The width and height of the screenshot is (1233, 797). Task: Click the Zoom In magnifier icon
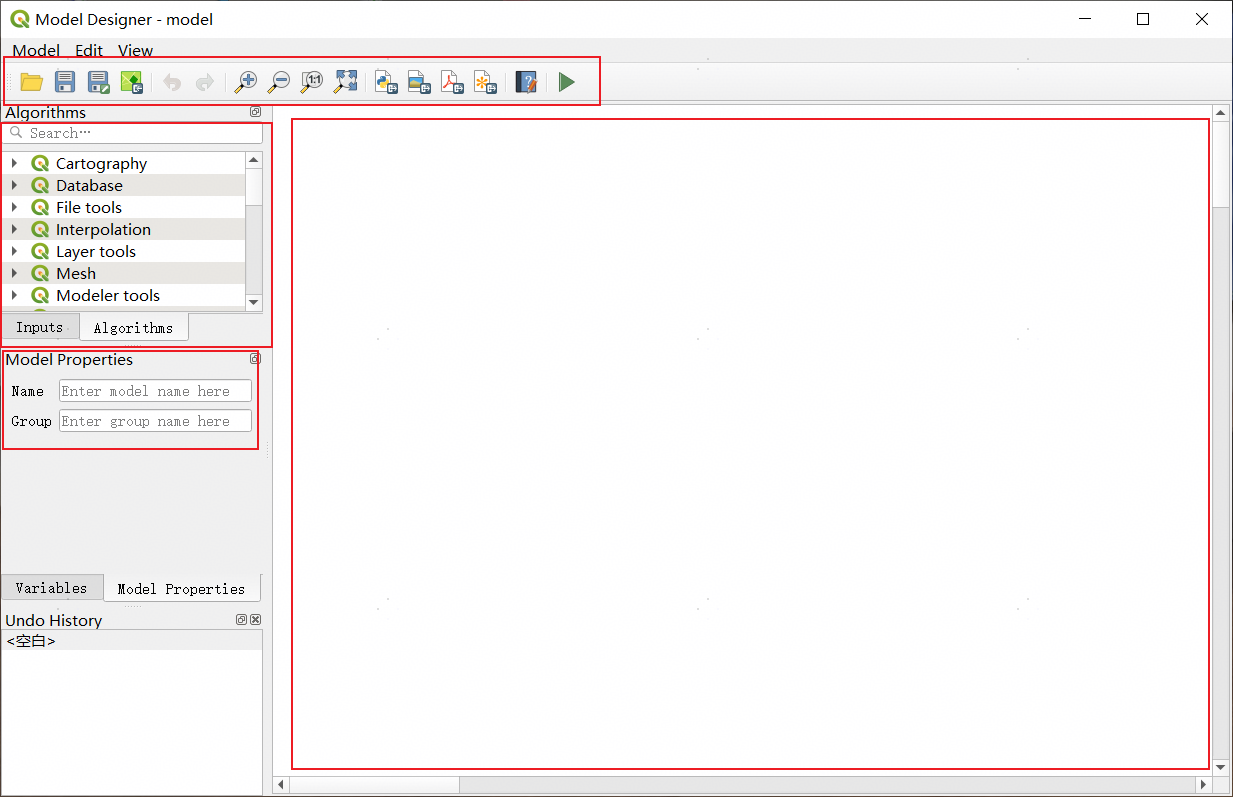pyautogui.click(x=246, y=82)
